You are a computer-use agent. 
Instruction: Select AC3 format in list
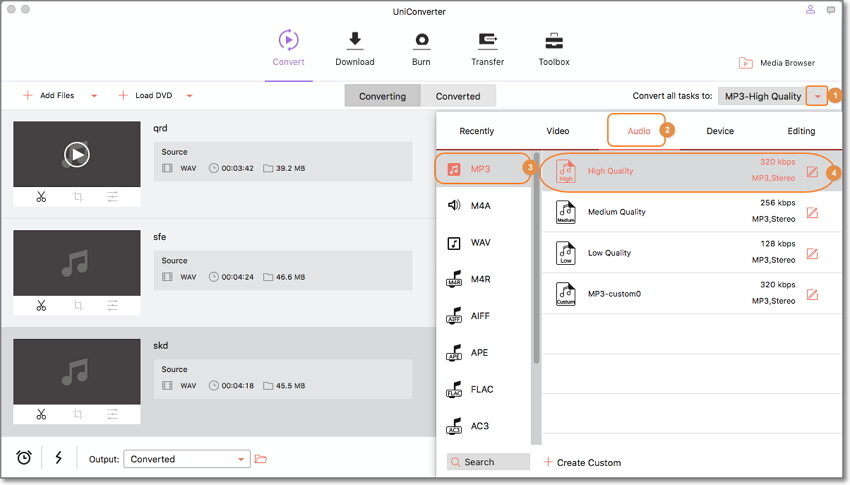point(484,426)
